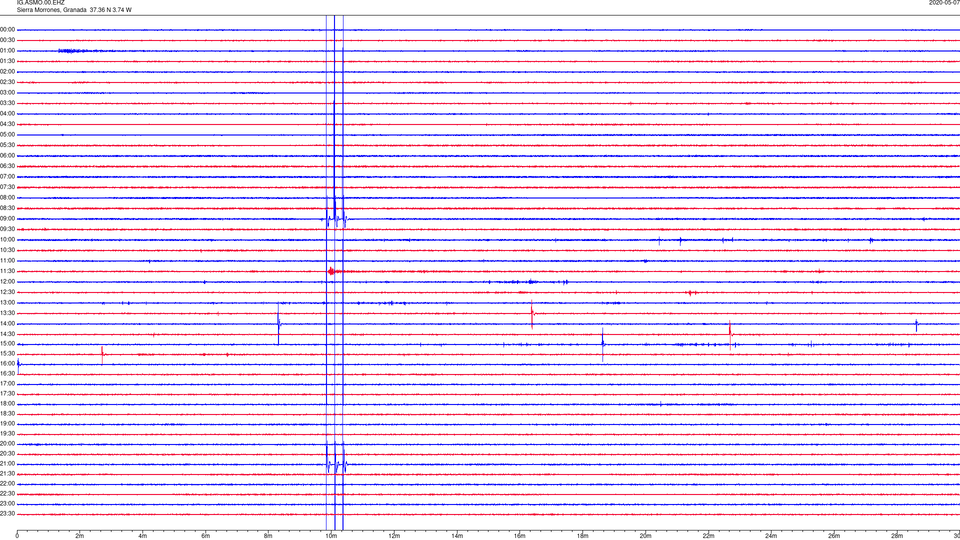Screen dimensions: 960x540
Task: Select the 04:00 trace time label
Action: 7,113
